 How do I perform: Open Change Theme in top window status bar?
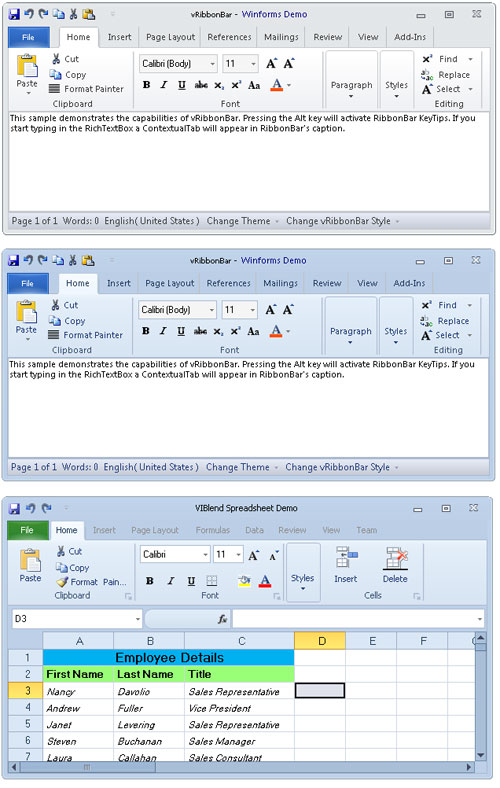tap(242, 221)
